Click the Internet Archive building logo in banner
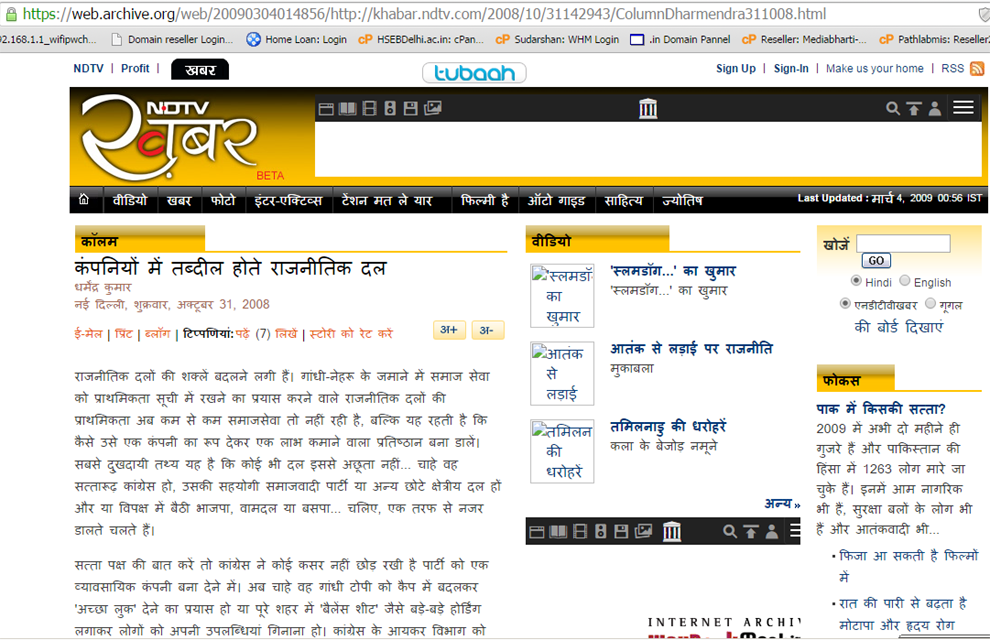 [x=648, y=108]
